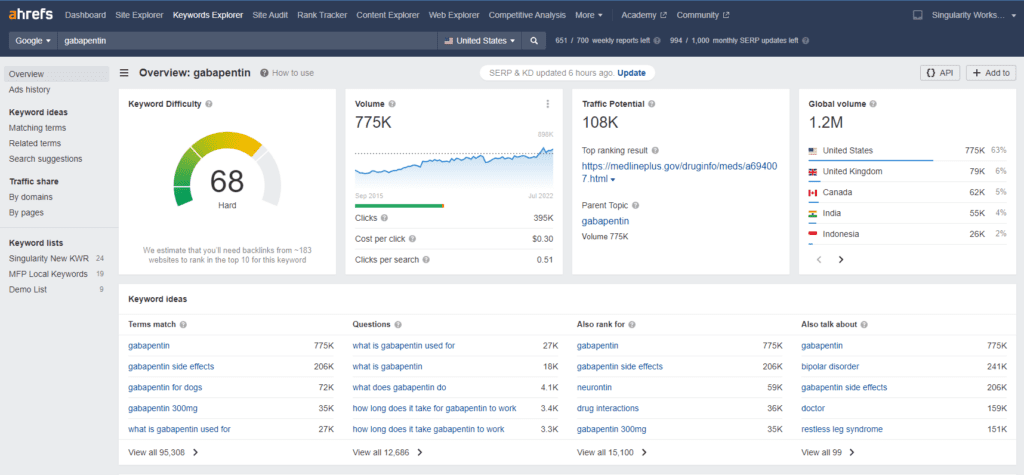Open the Community external link
The height and width of the screenshot is (475, 1024).
click(x=703, y=14)
